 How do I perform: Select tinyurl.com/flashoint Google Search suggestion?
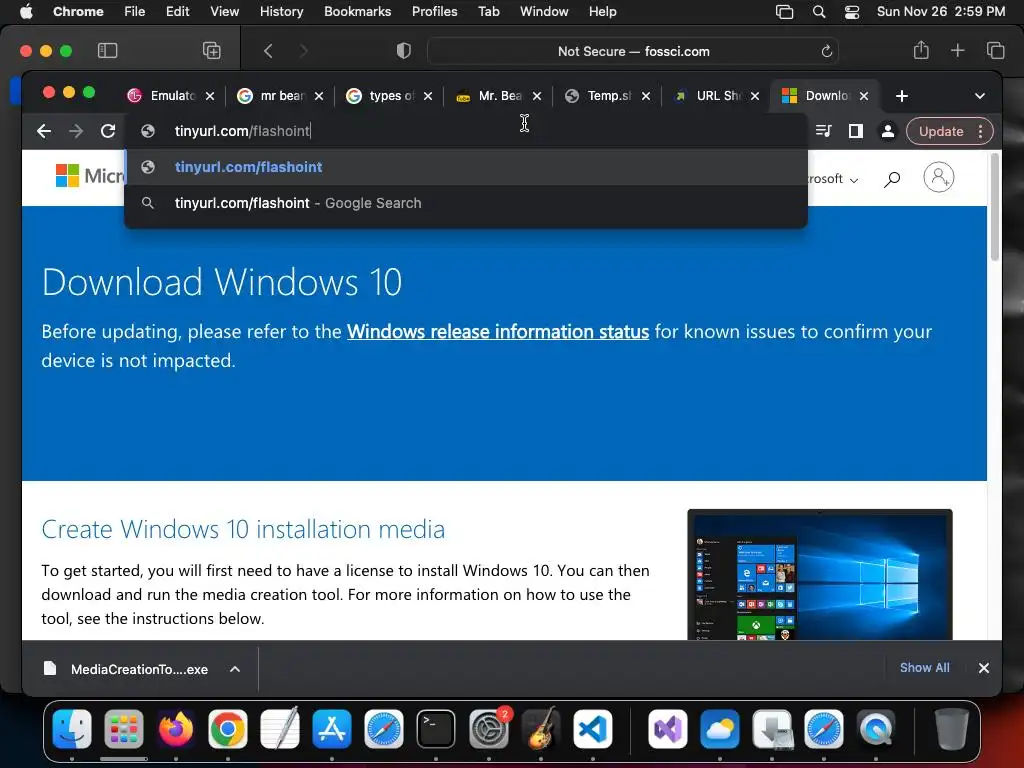[x=466, y=203]
